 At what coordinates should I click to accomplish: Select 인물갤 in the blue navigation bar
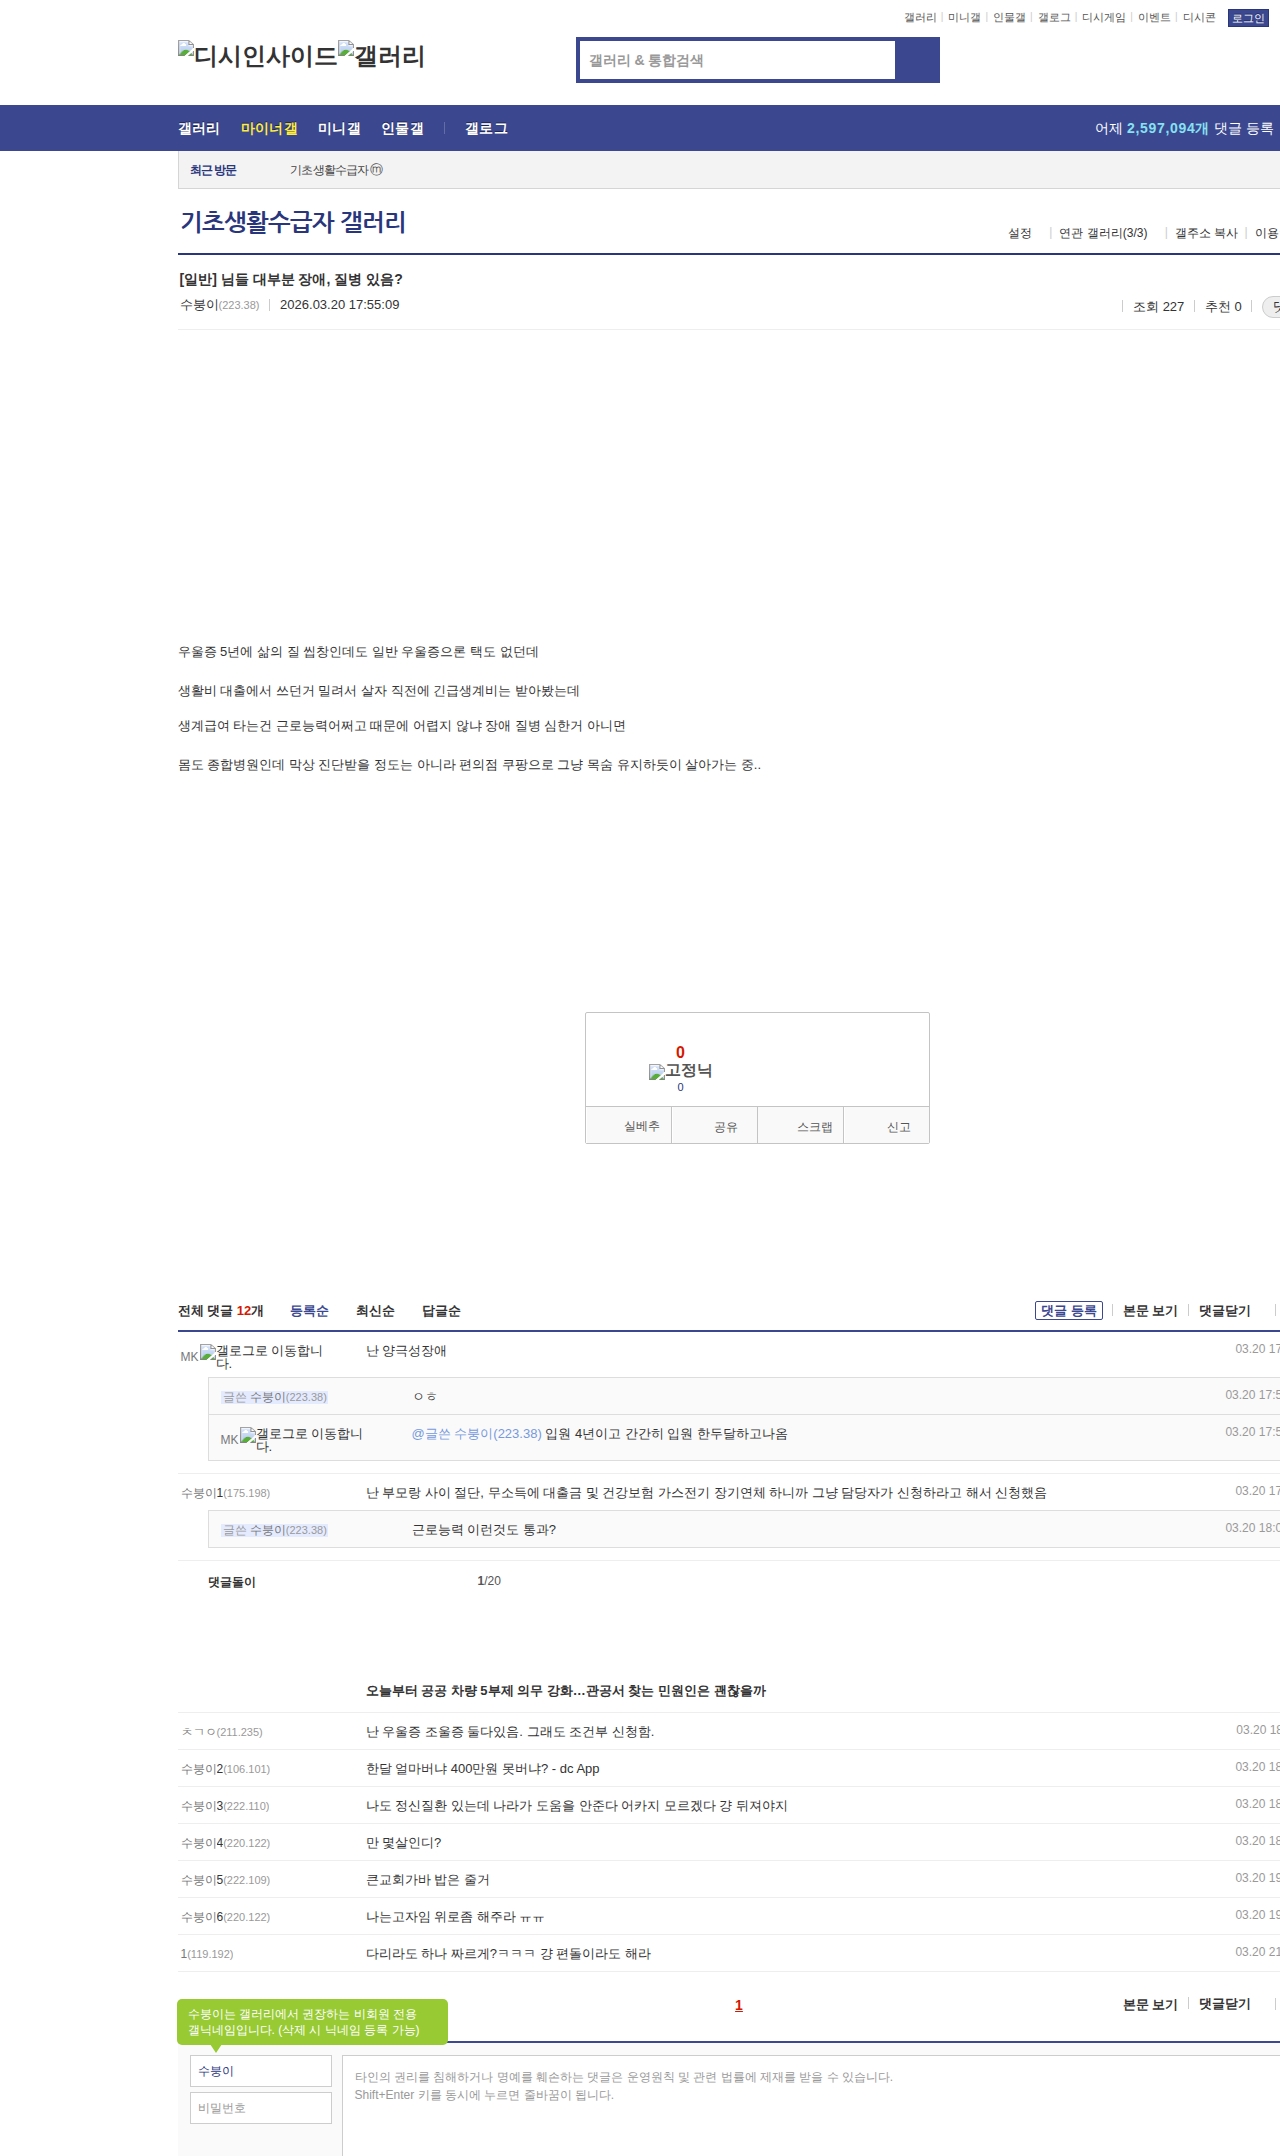[x=402, y=129]
